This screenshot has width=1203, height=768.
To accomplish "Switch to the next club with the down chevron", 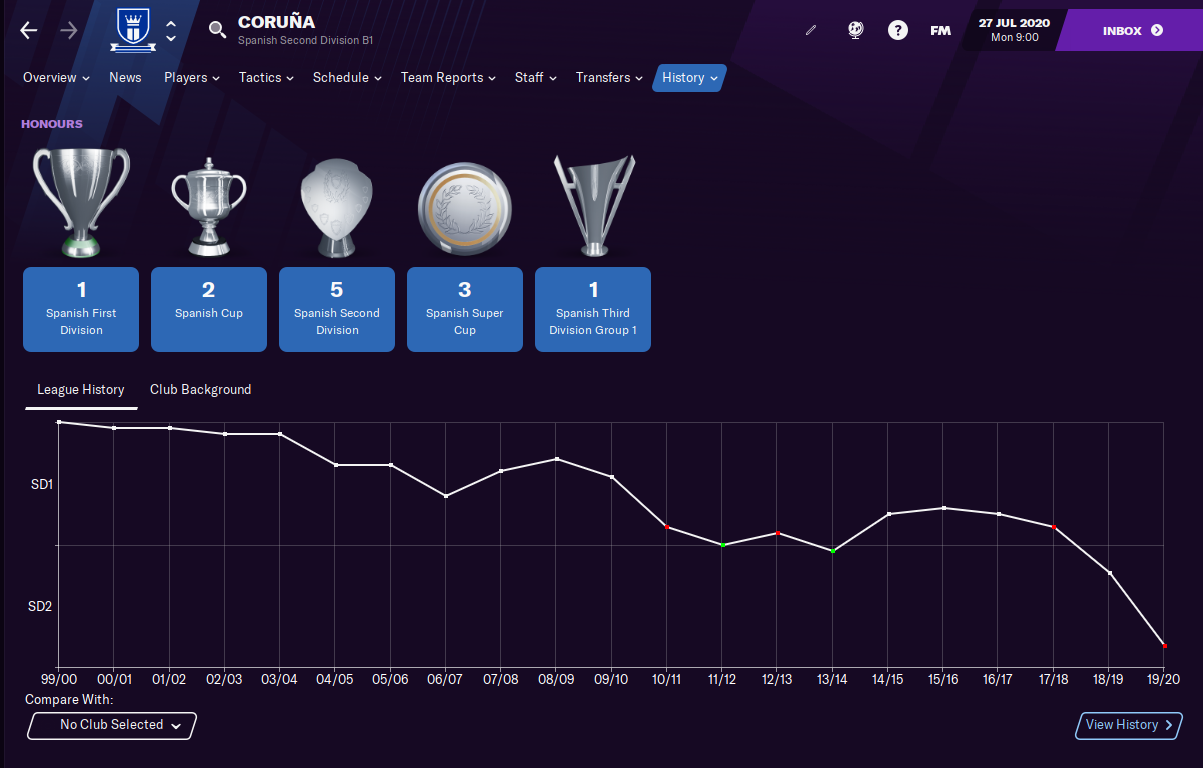I will [x=171, y=38].
